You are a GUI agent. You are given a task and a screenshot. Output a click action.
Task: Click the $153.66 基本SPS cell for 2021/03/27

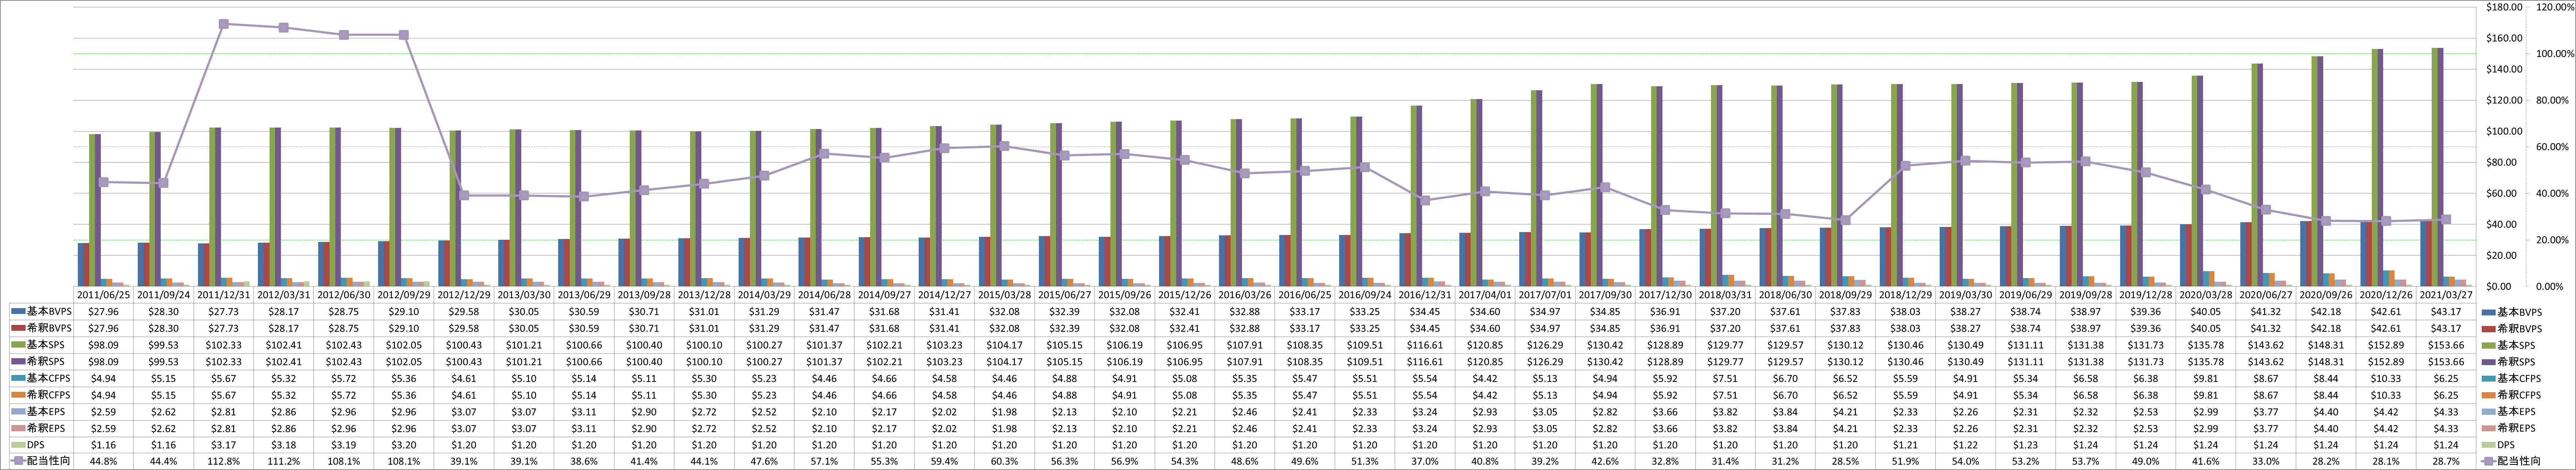pyautogui.click(x=2446, y=345)
